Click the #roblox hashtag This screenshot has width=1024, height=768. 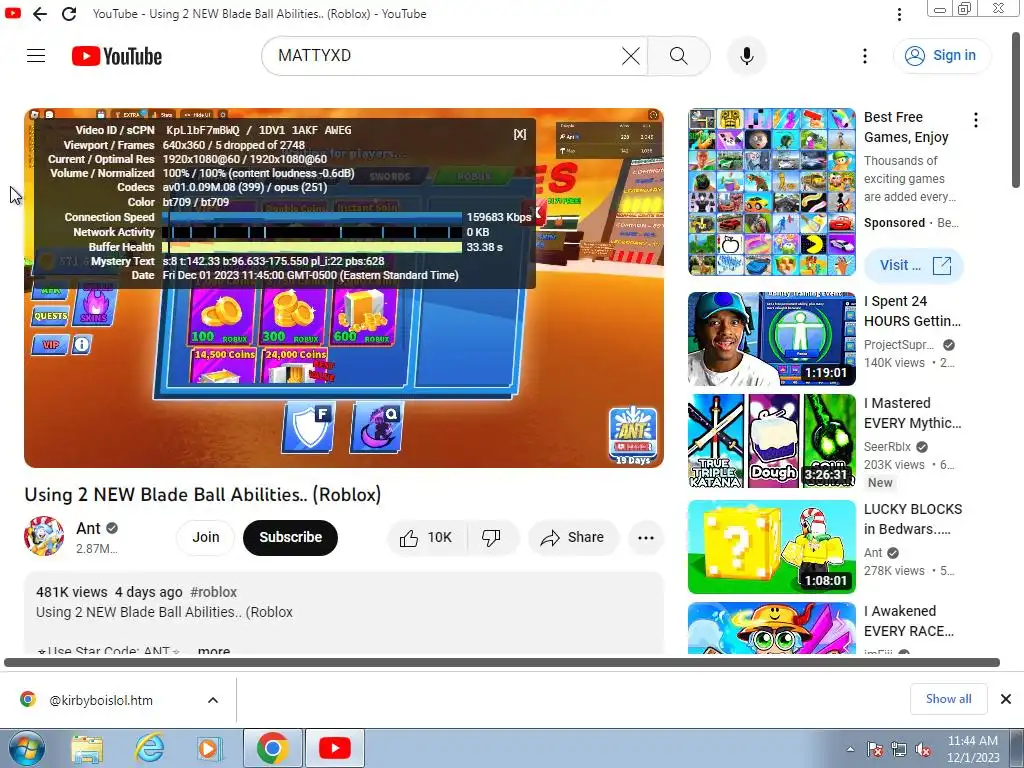[x=213, y=592]
